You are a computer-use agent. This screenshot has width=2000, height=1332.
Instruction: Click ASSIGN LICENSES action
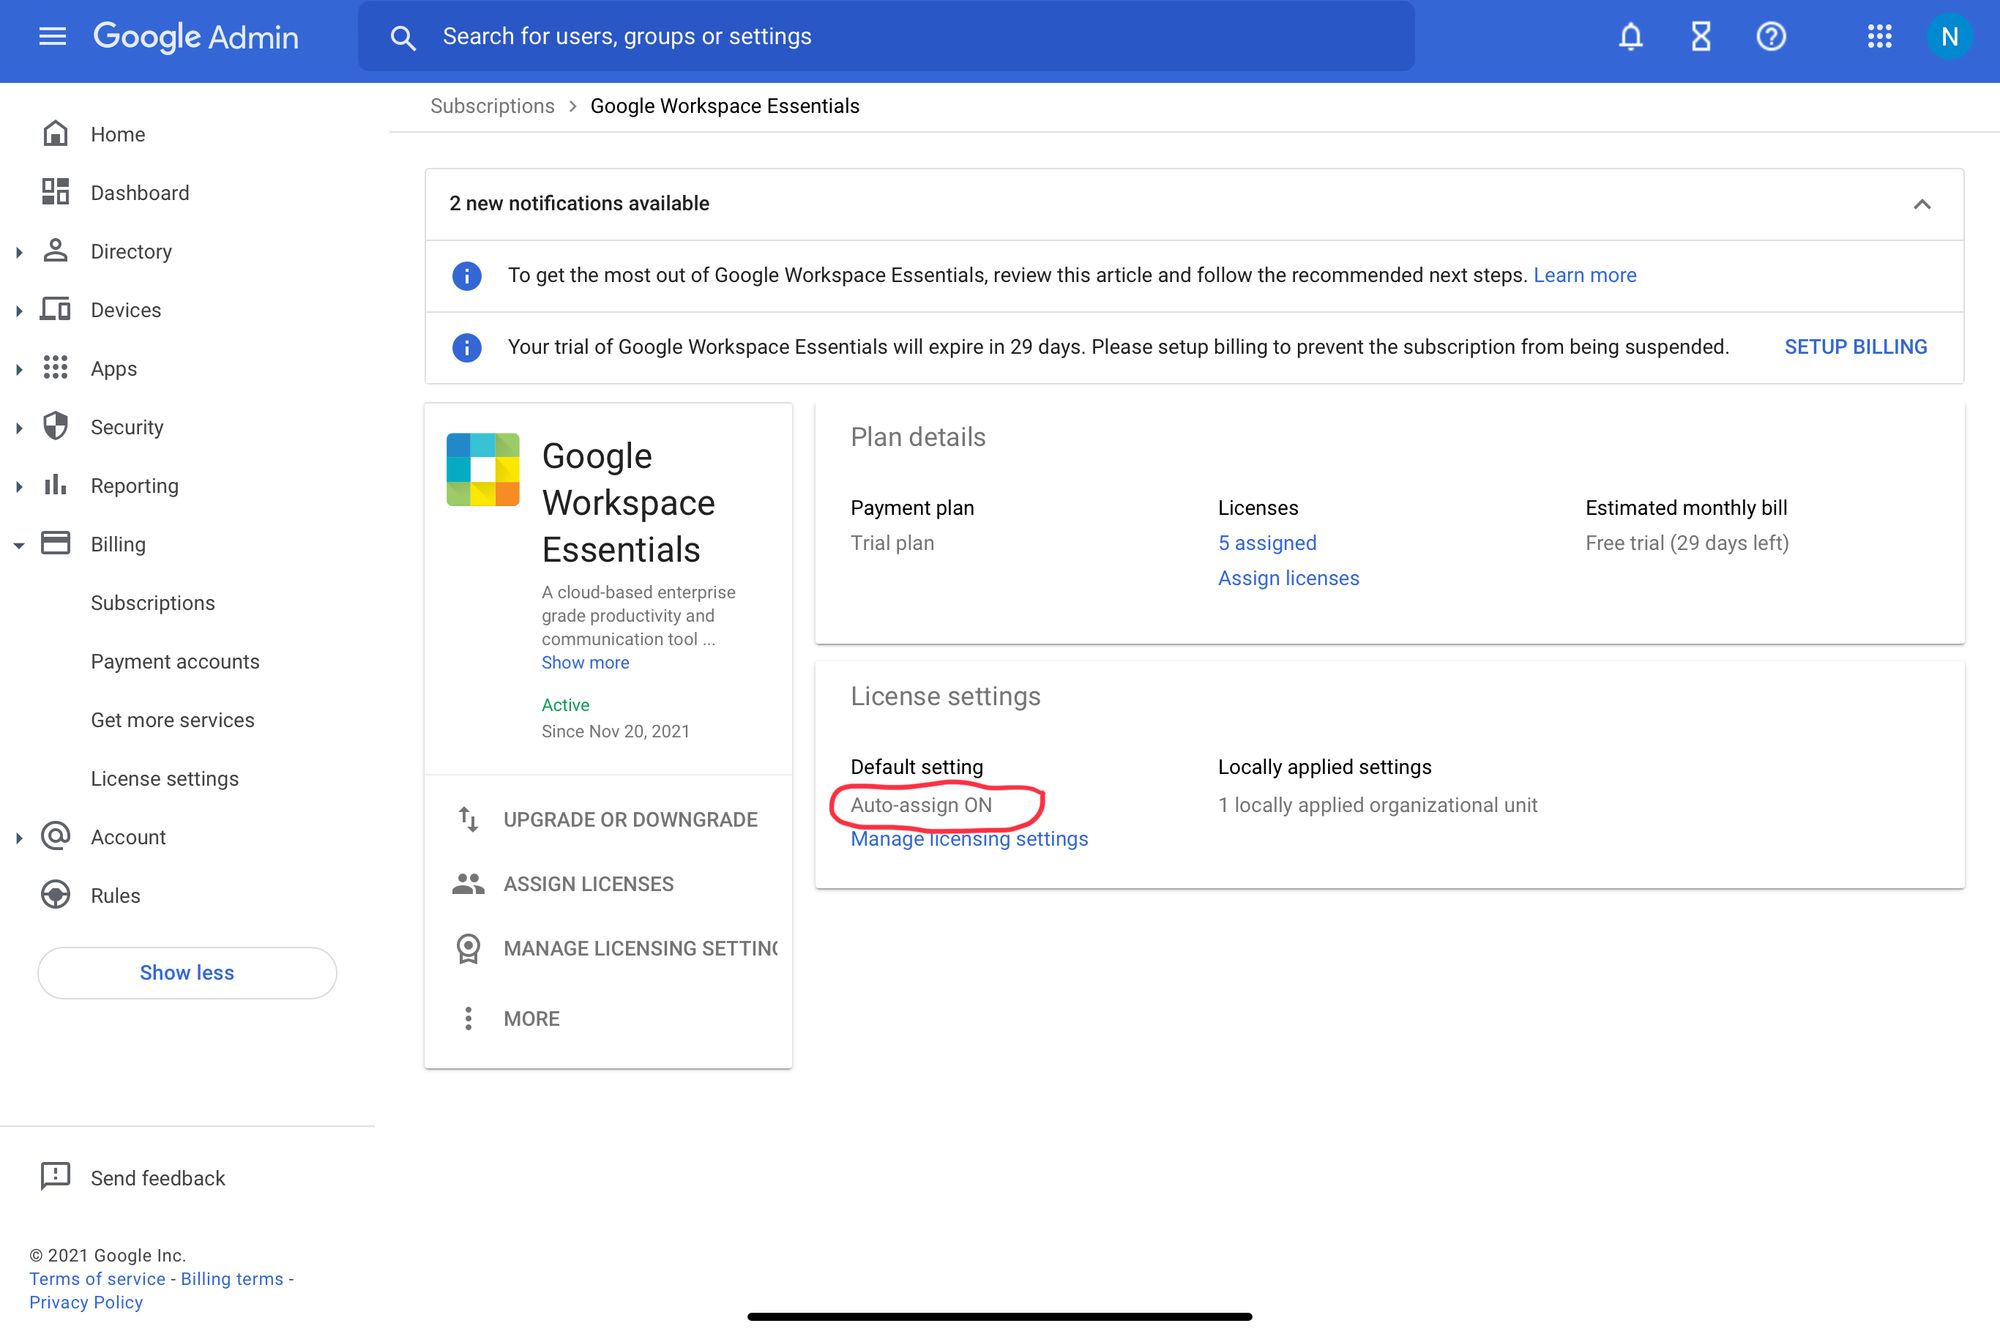[589, 884]
